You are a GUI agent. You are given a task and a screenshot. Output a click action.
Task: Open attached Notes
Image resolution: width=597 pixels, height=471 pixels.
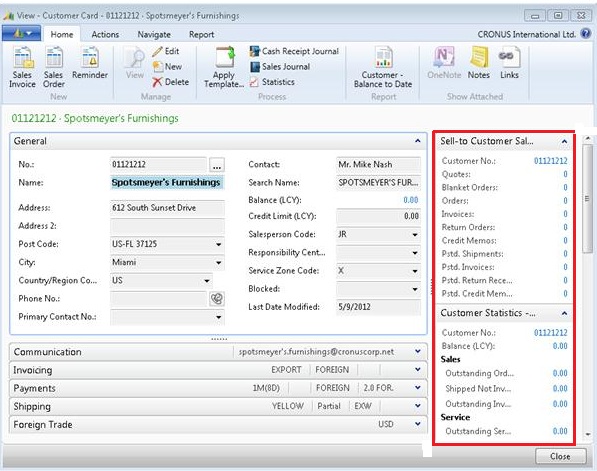coord(479,63)
